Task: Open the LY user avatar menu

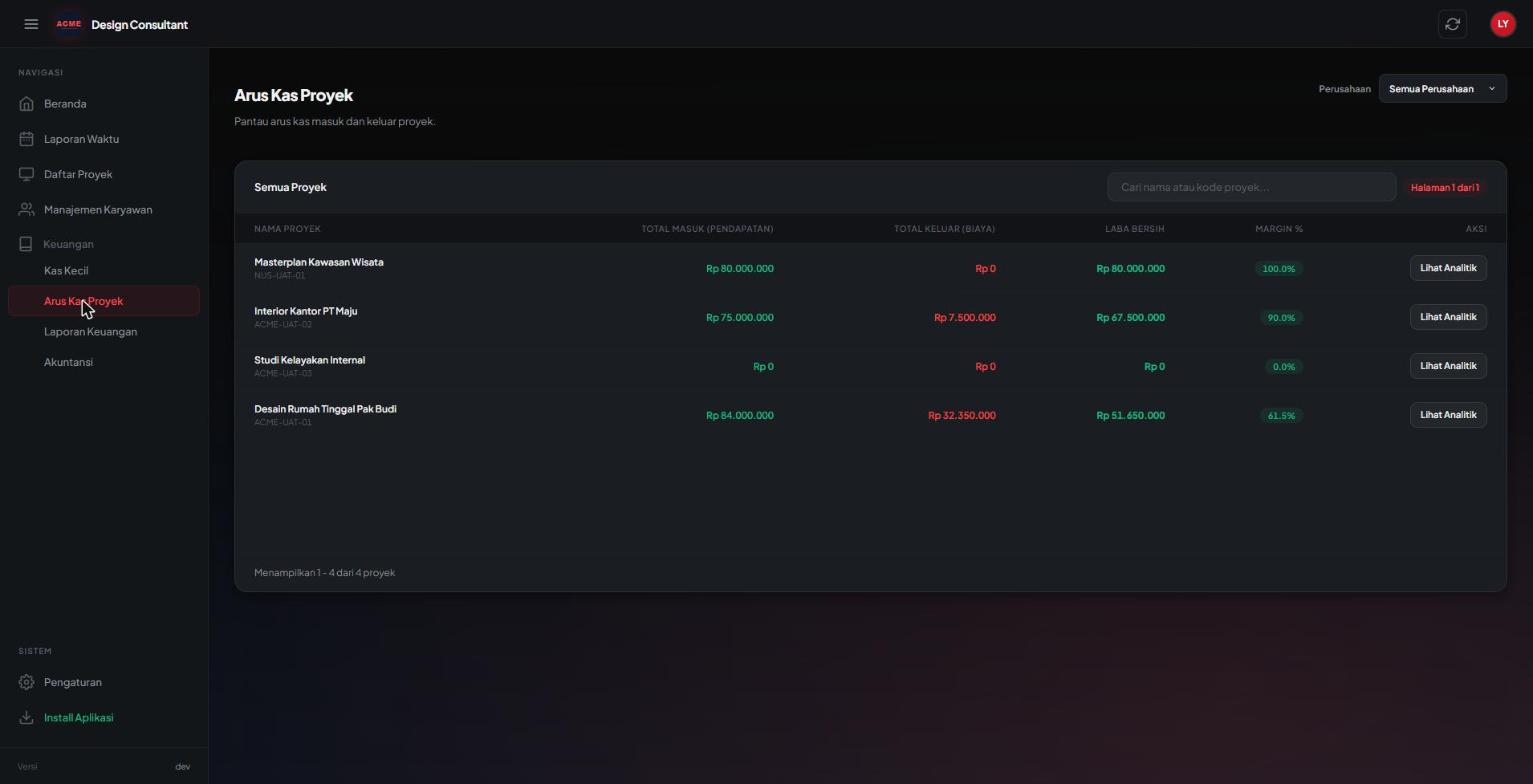Action: pyautogui.click(x=1502, y=24)
